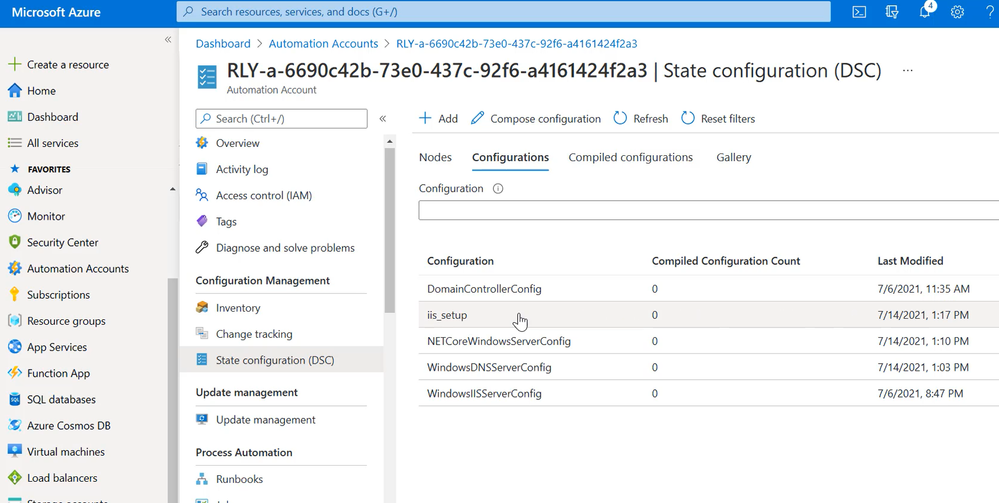This screenshot has width=999, height=503.
Task: Click Compose configuration in toolbar
Action: (535, 119)
